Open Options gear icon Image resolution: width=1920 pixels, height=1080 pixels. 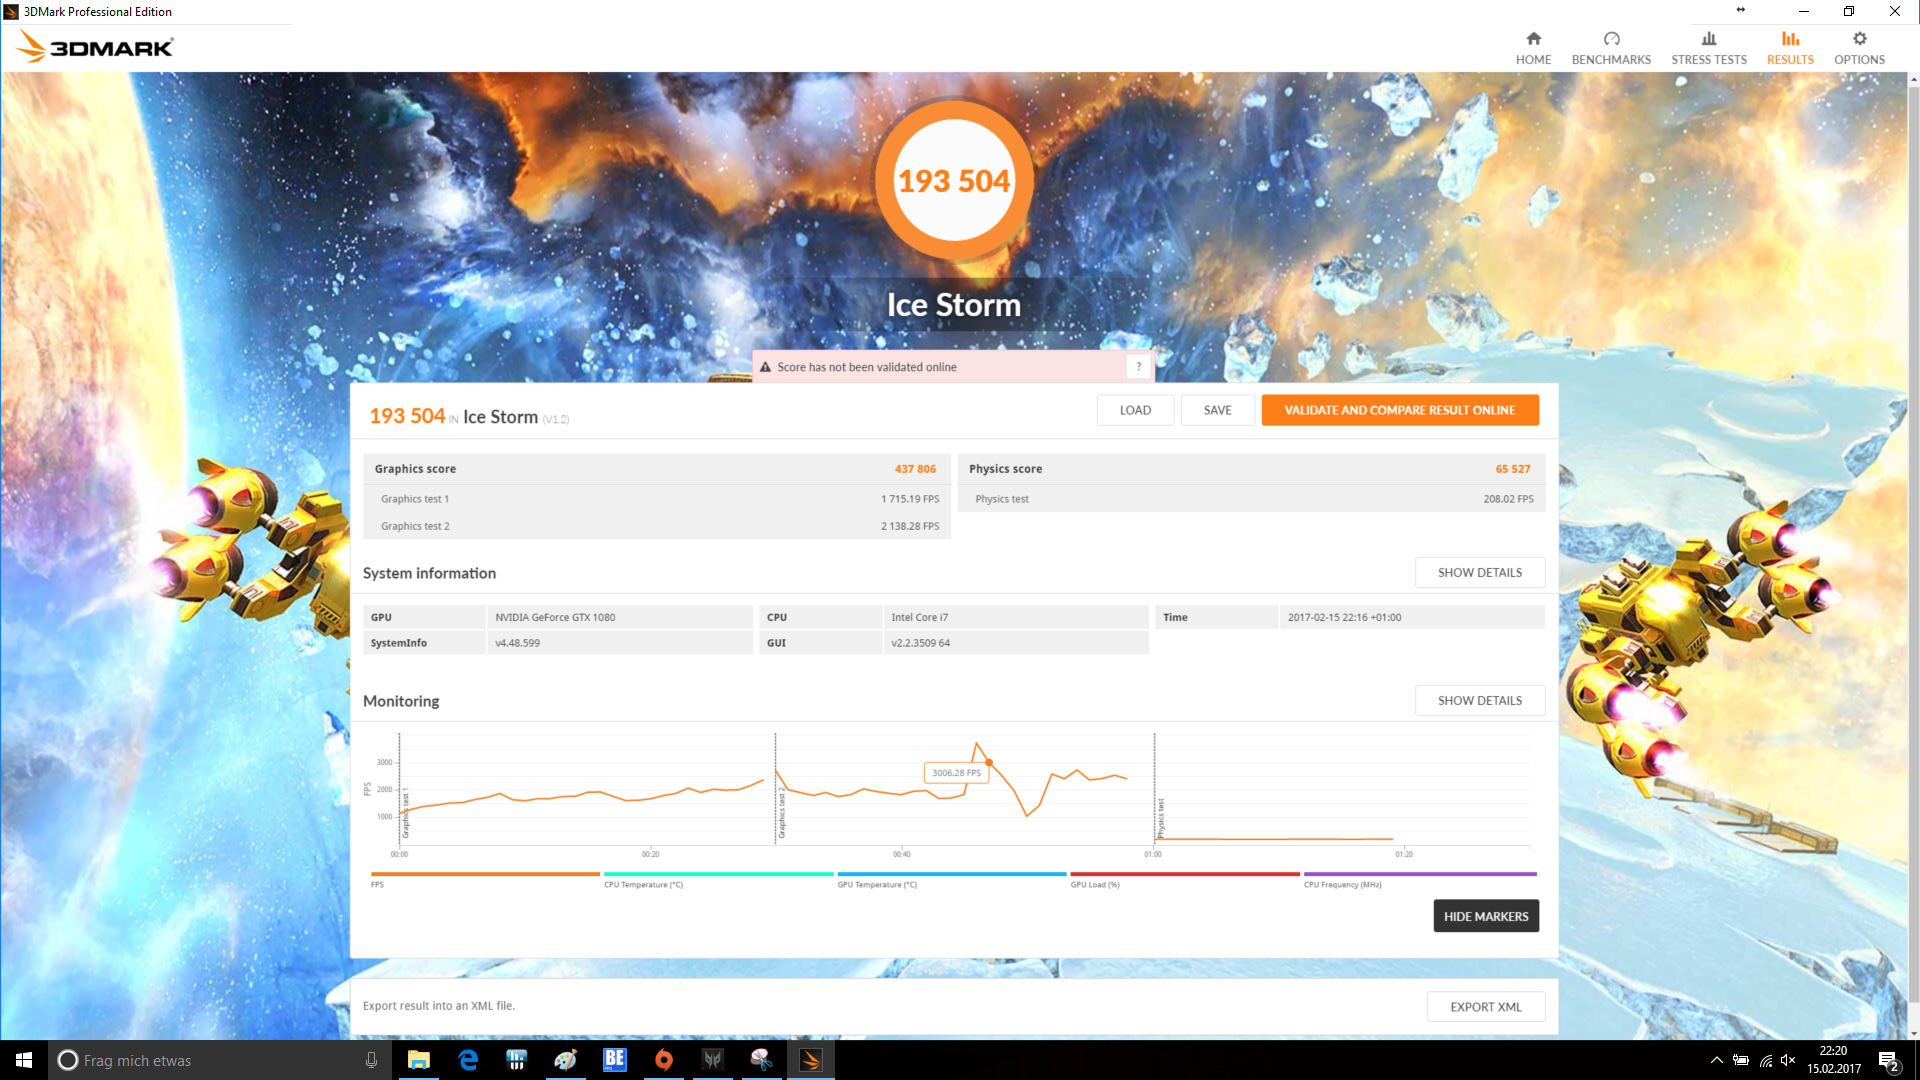pyautogui.click(x=1859, y=39)
